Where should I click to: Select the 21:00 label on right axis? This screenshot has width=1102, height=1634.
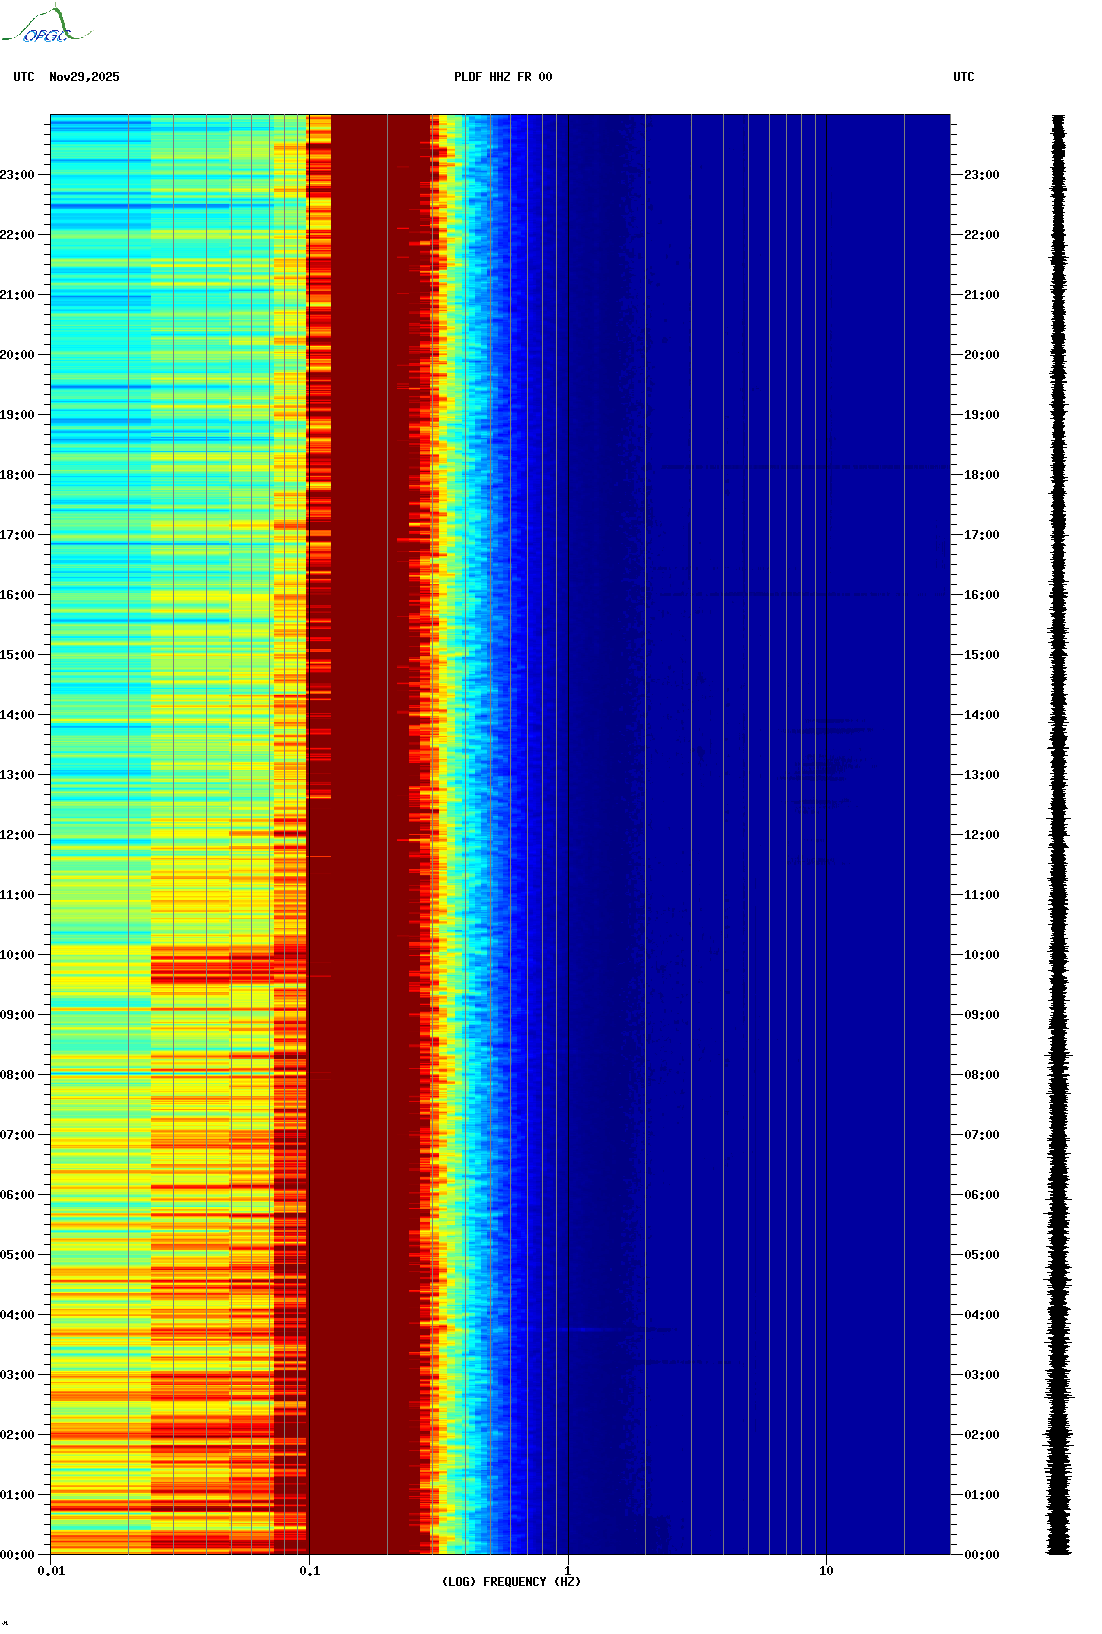click(x=981, y=295)
